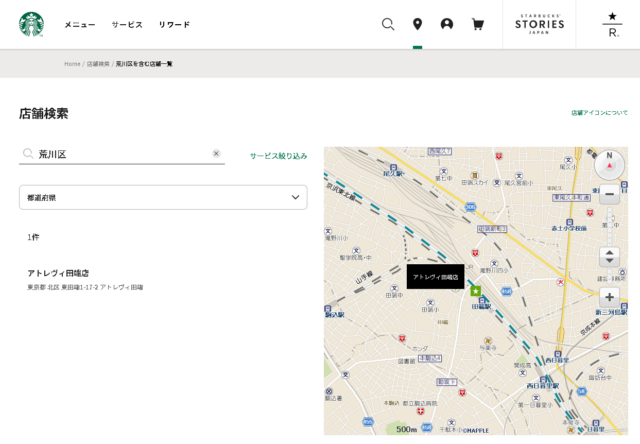Image resolution: width=640 pixels, height=444 pixels.
Task: Click the Starbucks Reserve star logo
Action: point(612,24)
